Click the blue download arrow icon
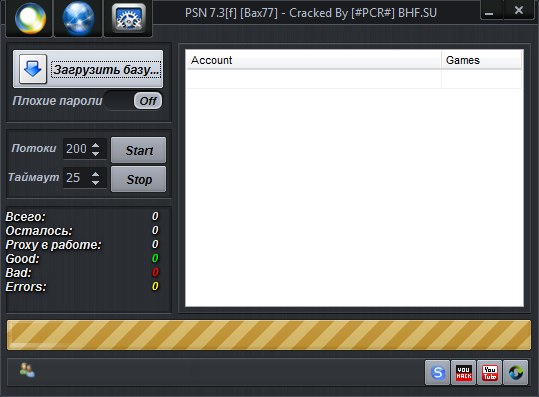539x397 pixels. tap(33, 69)
